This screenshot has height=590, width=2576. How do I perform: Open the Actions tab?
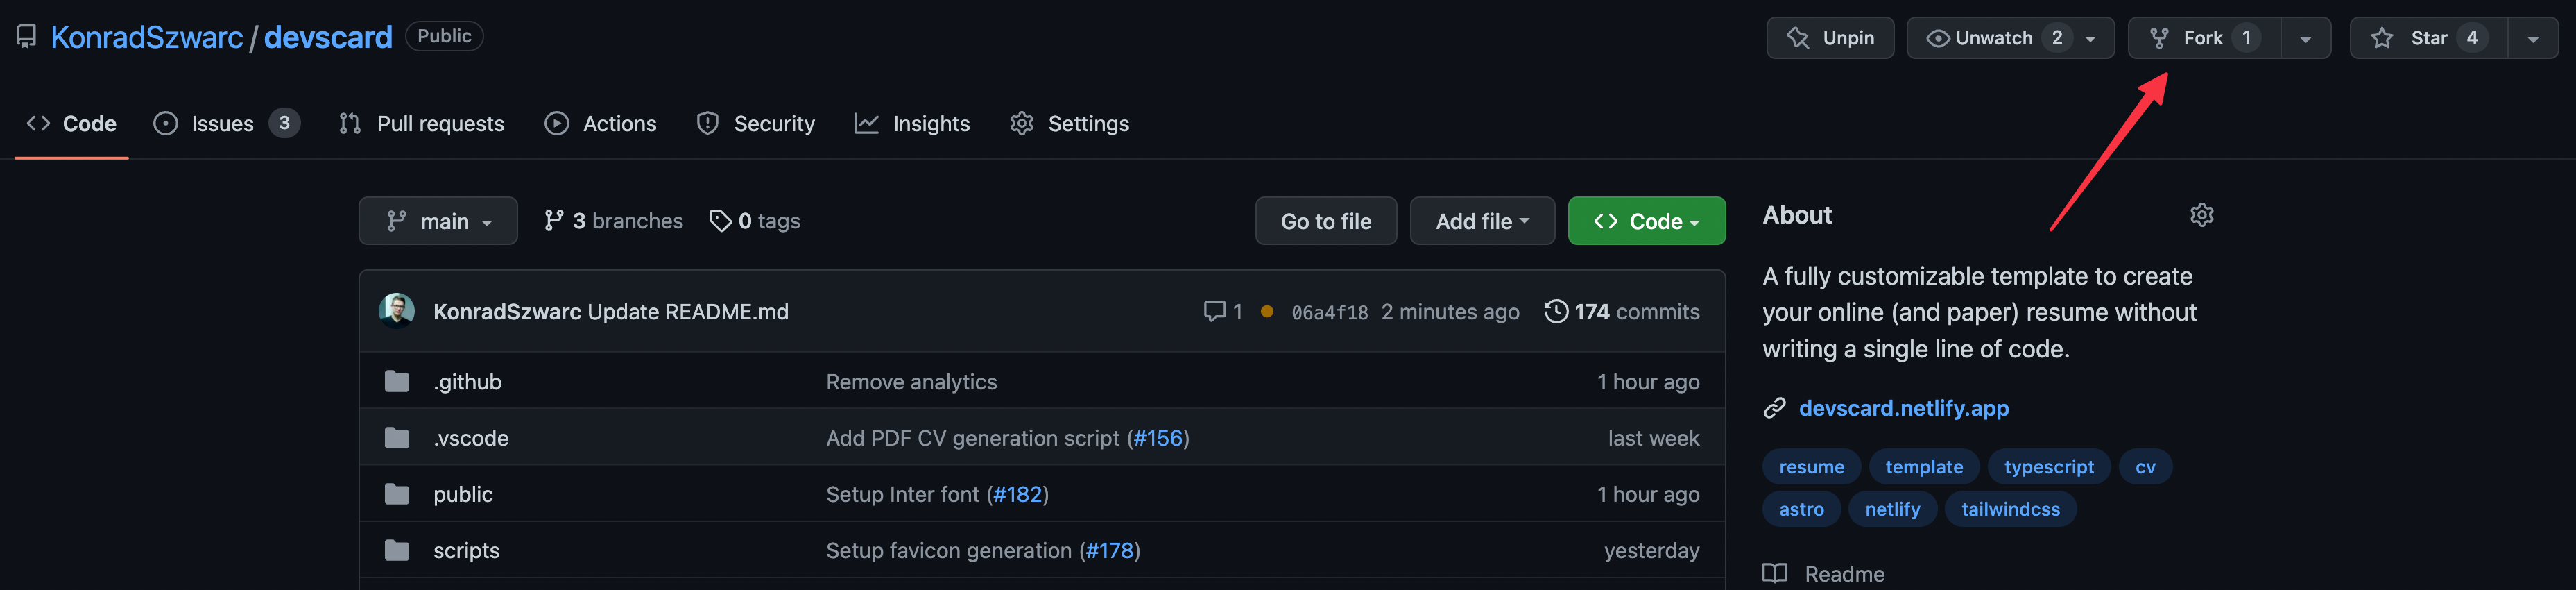coord(600,124)
